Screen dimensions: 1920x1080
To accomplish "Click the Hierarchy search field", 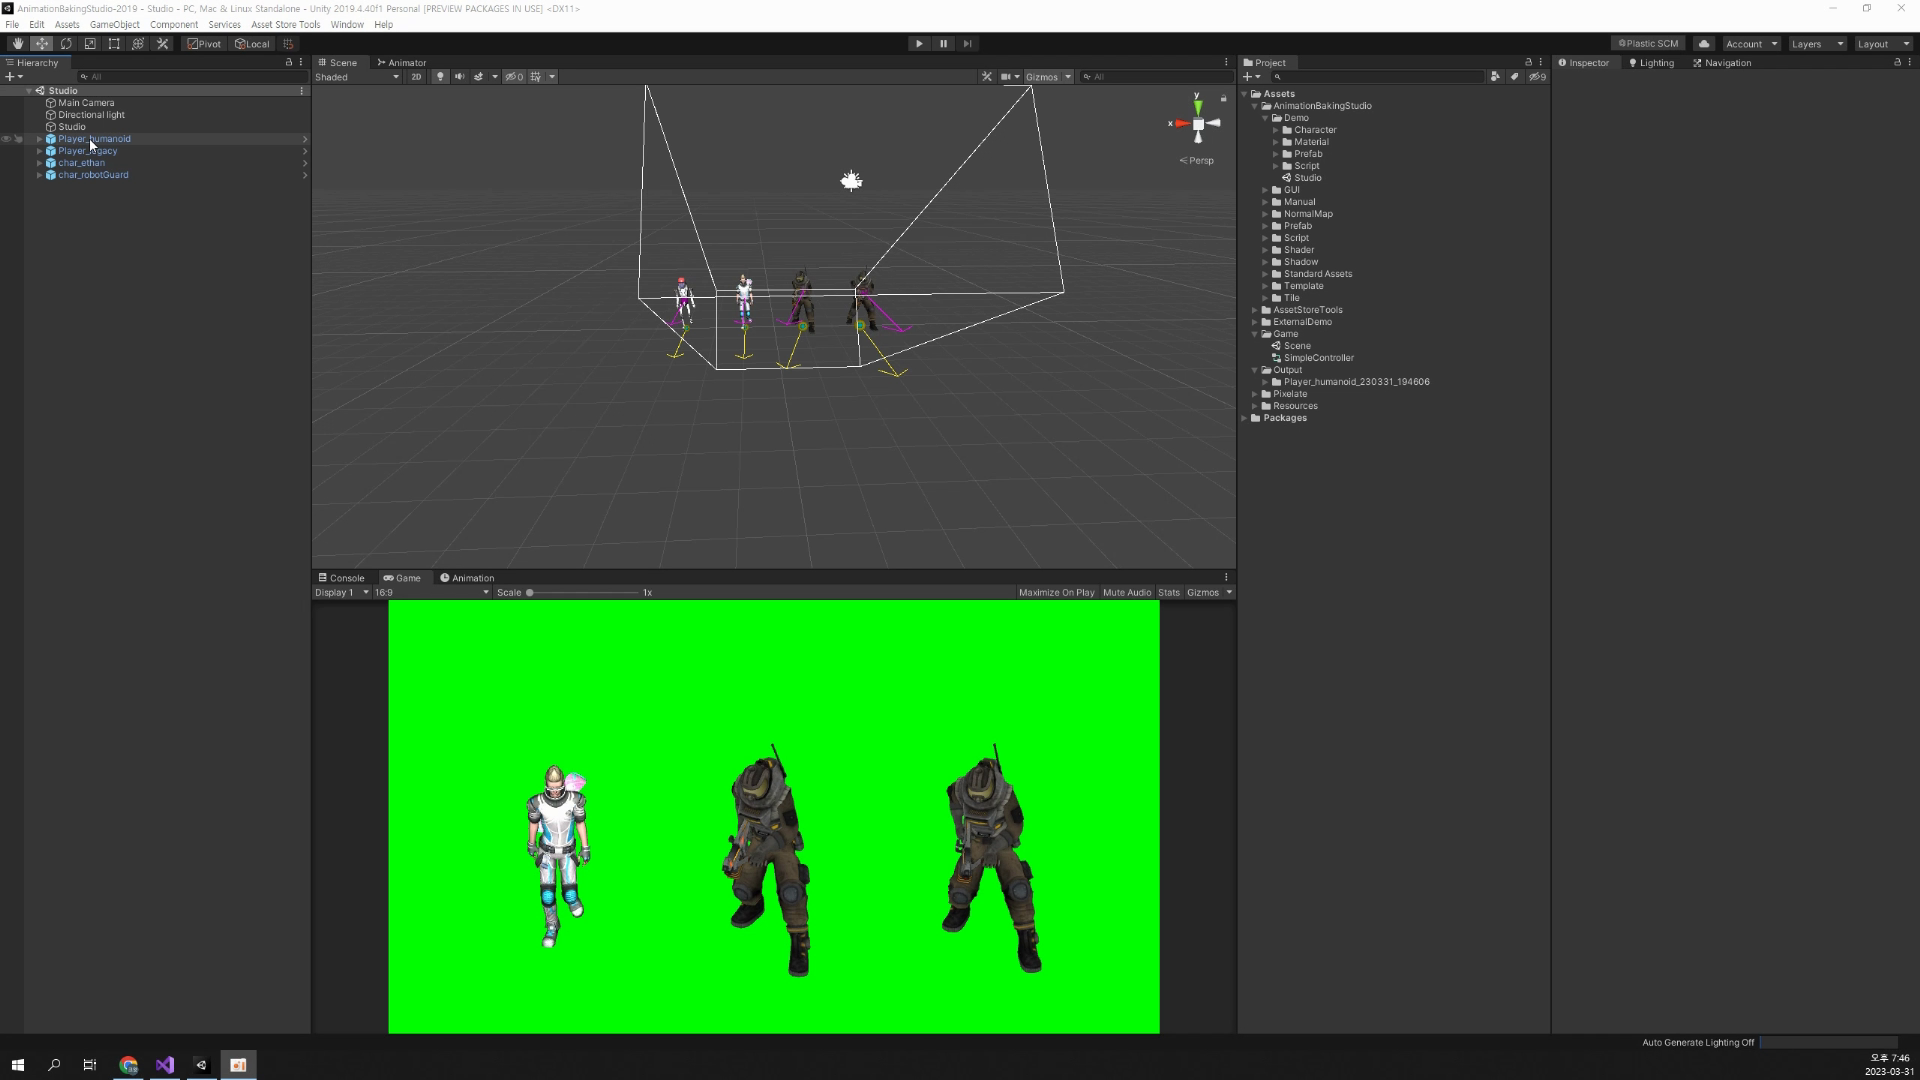I will click(192, 77).
